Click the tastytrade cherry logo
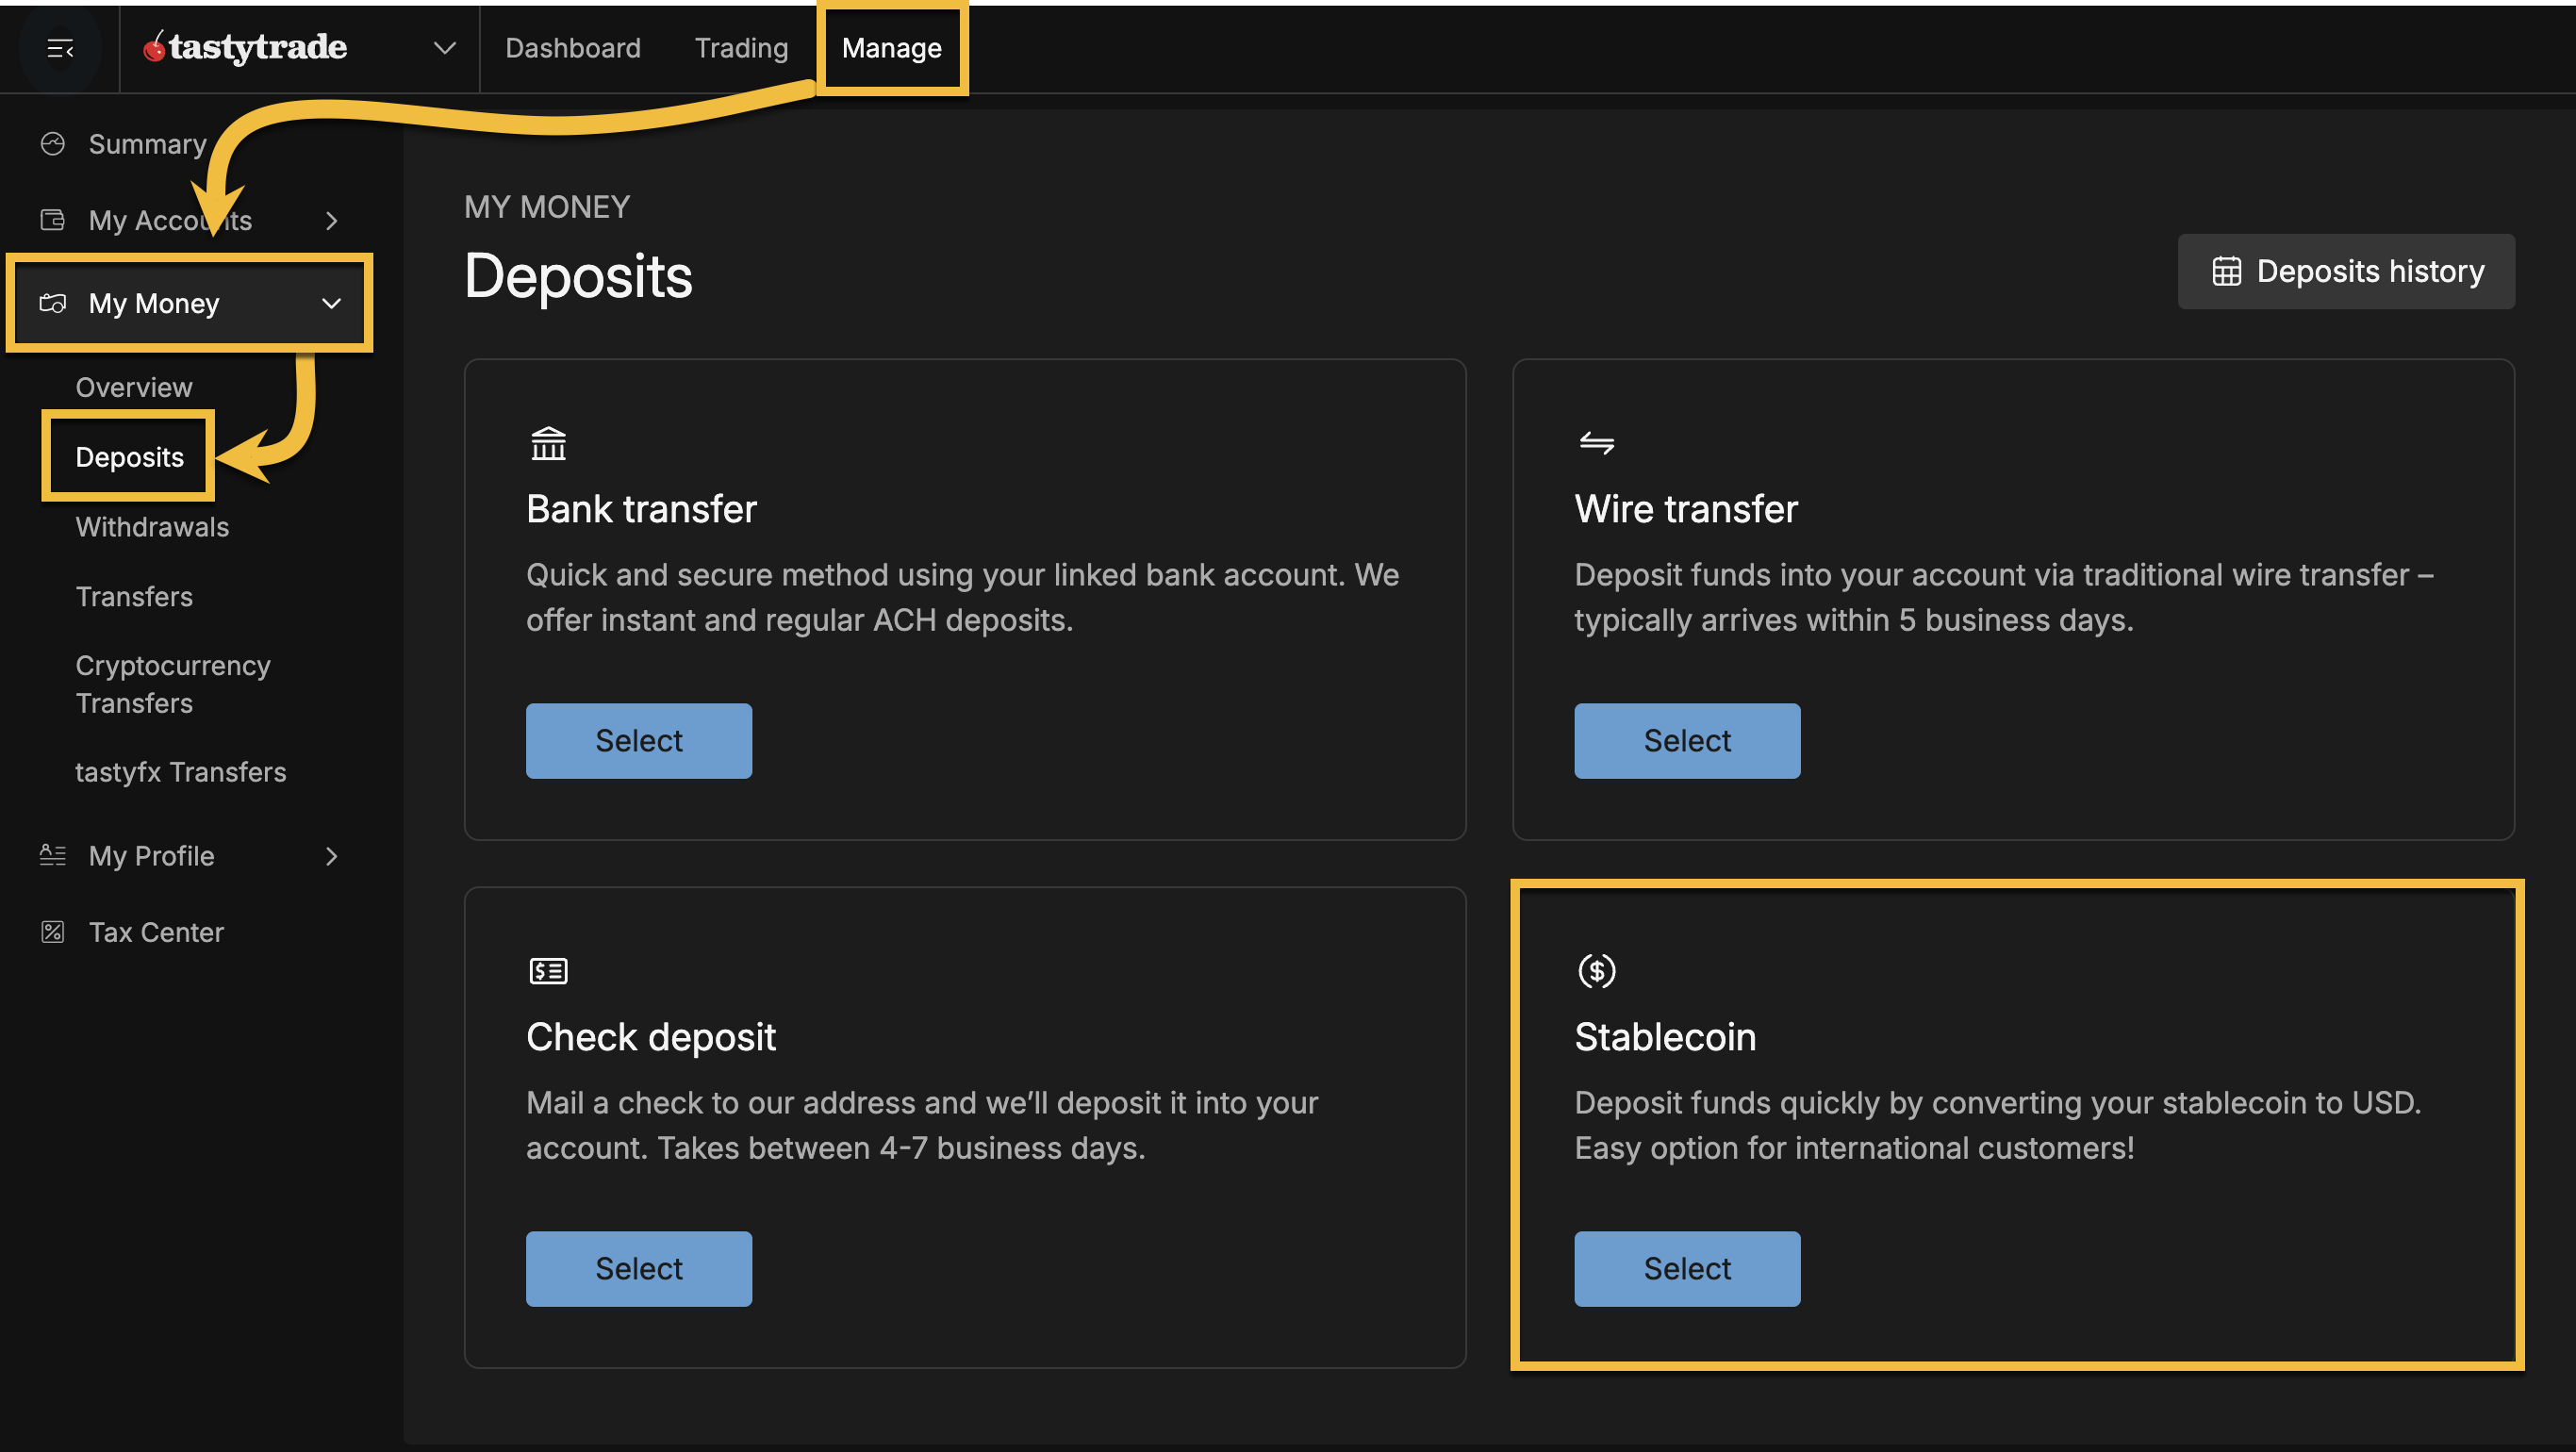The width and height of the screenshot is (2576, 1452). [x=157, y=46]
